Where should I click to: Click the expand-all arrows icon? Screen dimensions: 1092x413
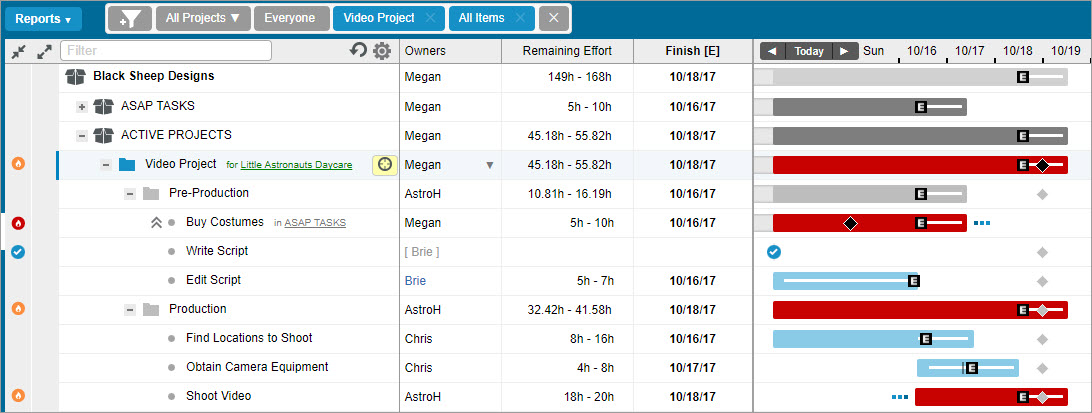(43, 51)
